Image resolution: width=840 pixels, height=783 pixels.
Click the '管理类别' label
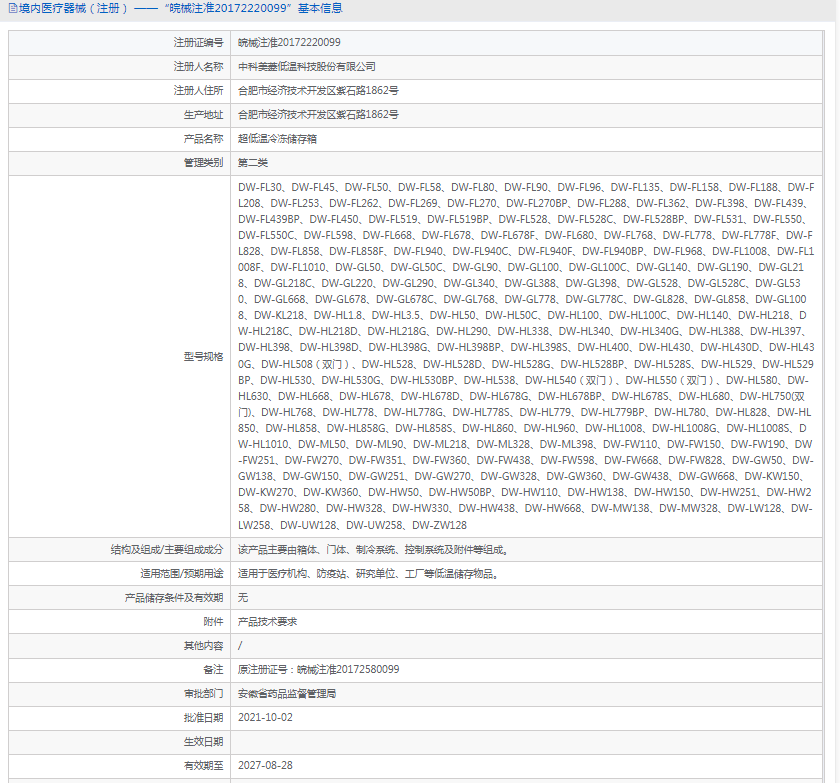[204, 162]
